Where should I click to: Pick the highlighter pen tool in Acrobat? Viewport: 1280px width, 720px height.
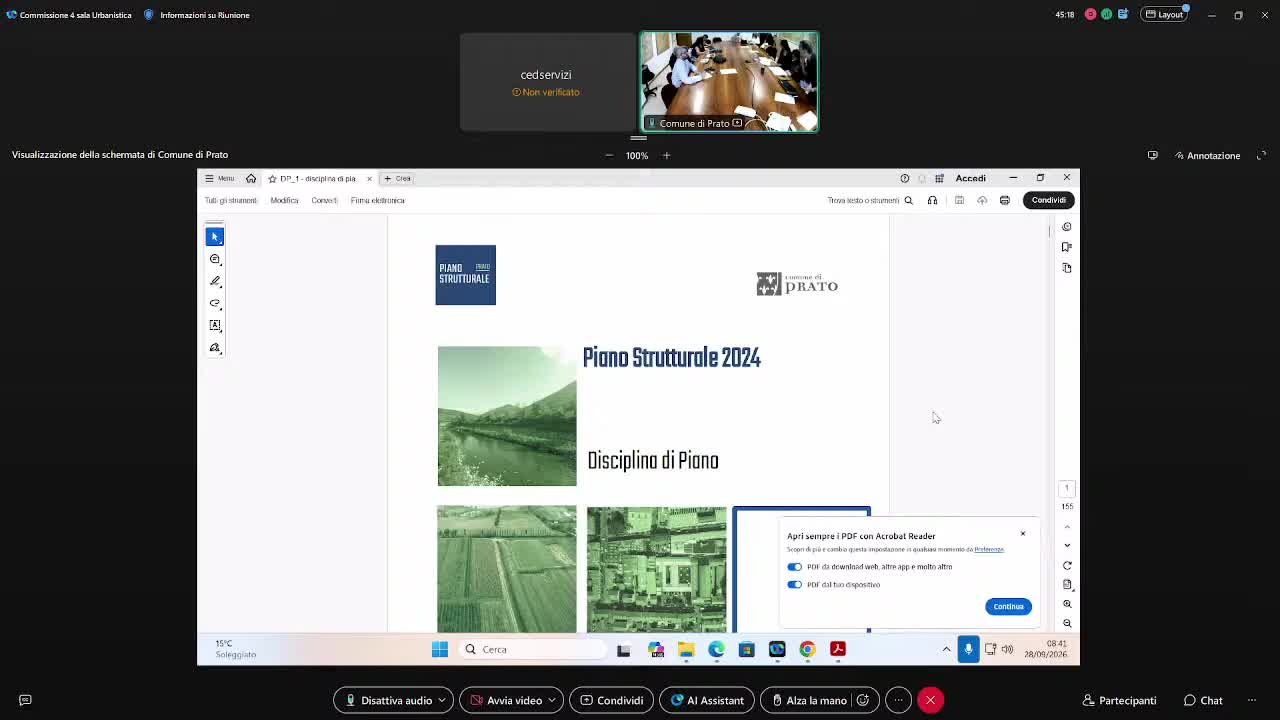click(215, 281)
